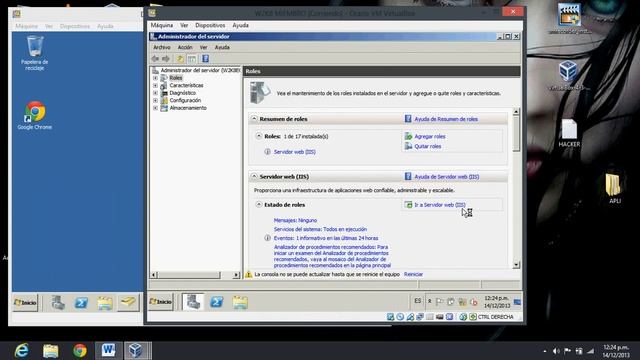
Task: Click the ES language indicator in VM taskbar
Action: pos(418,301)
